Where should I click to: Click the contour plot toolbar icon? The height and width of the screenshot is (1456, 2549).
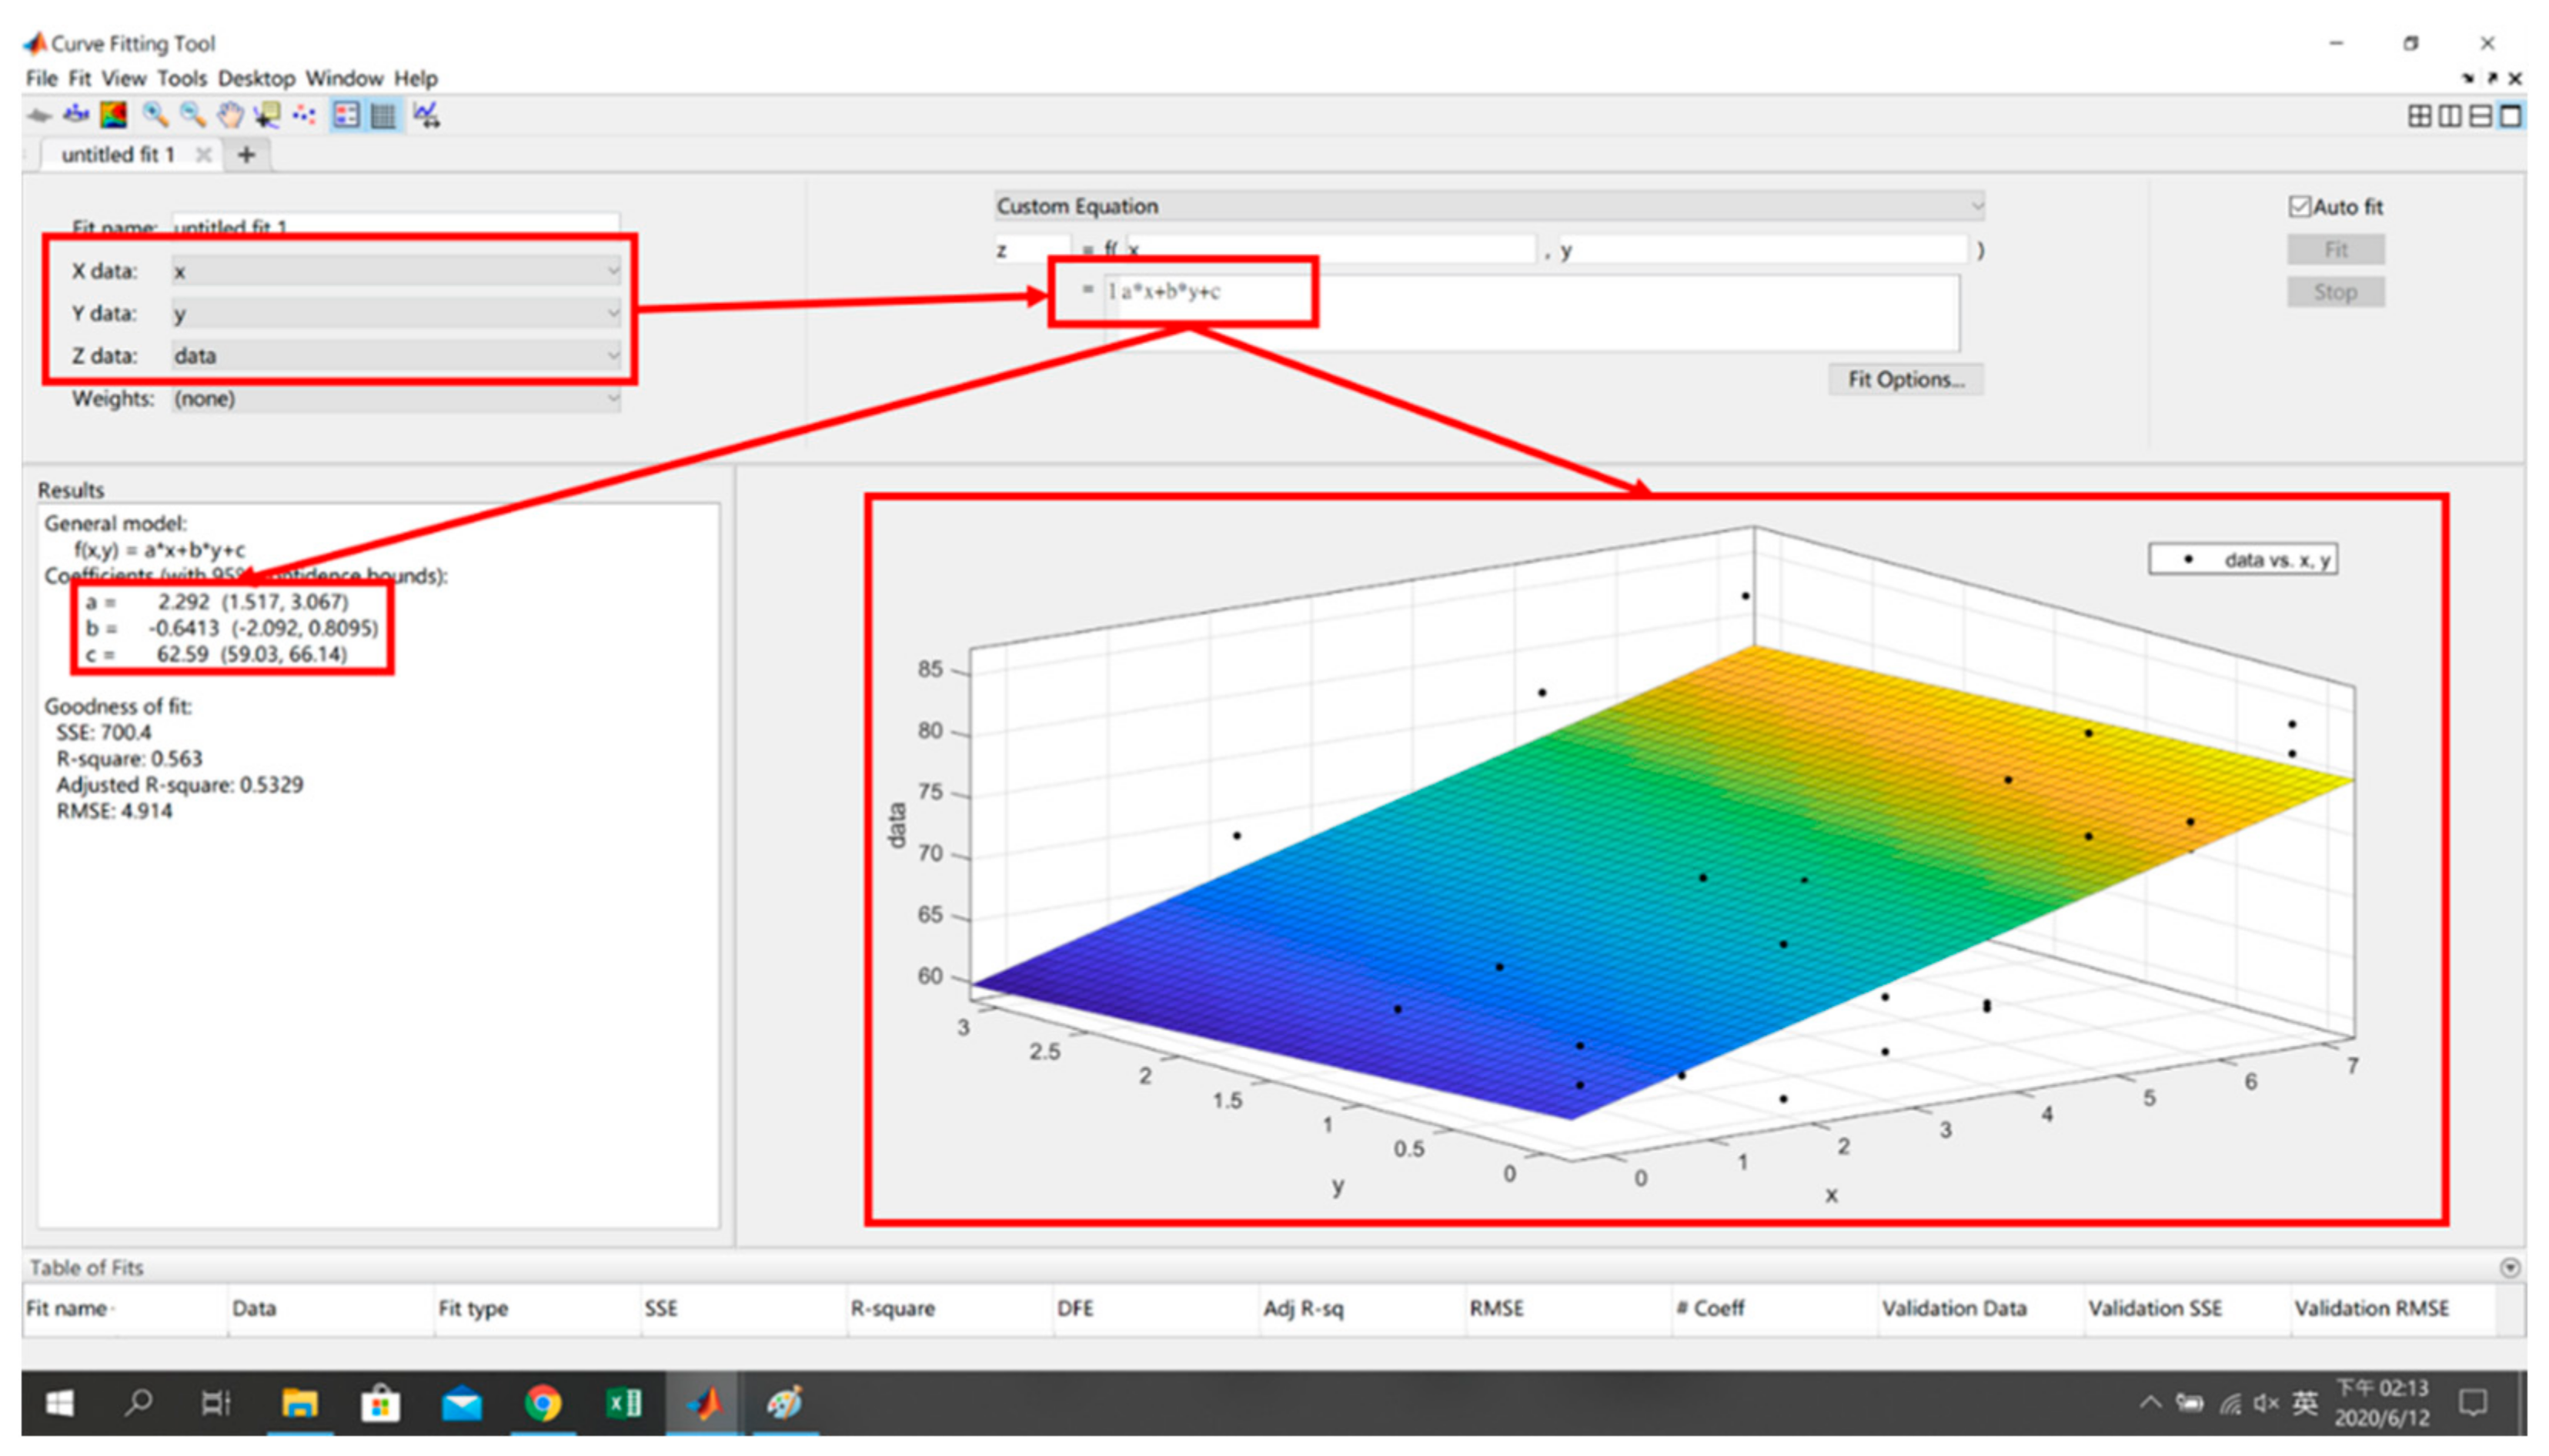click(113, 116)
